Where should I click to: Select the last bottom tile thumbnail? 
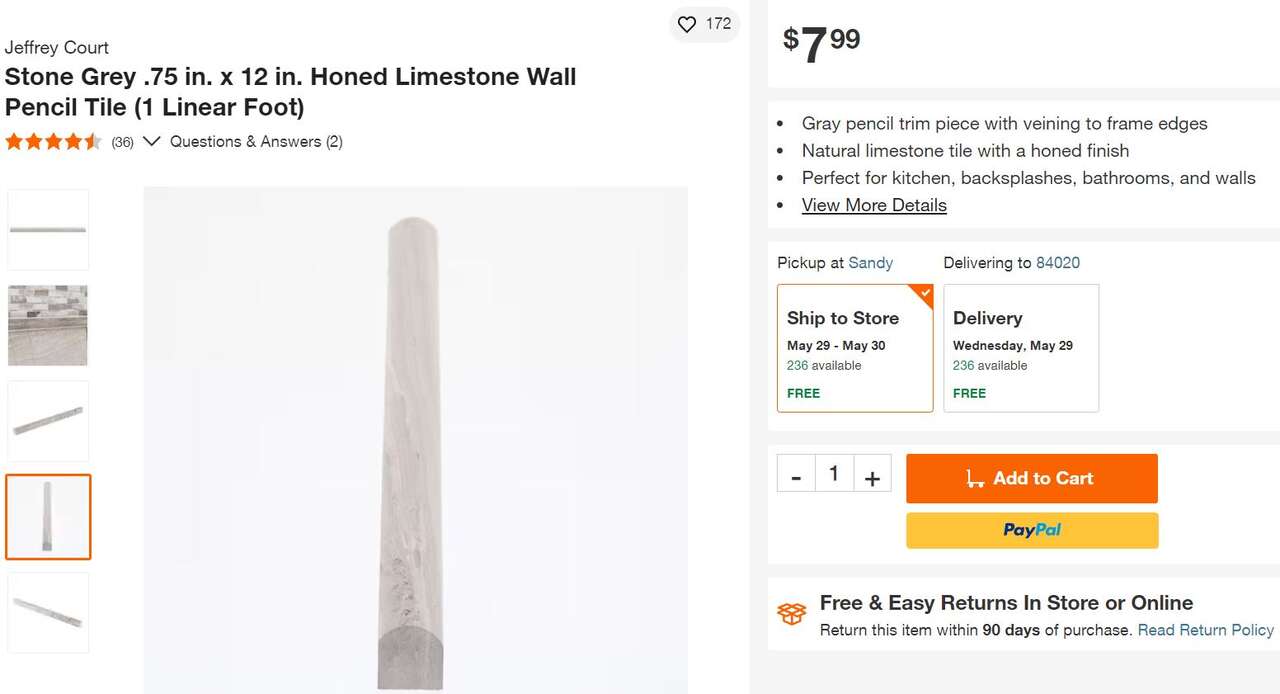(48, 612)
